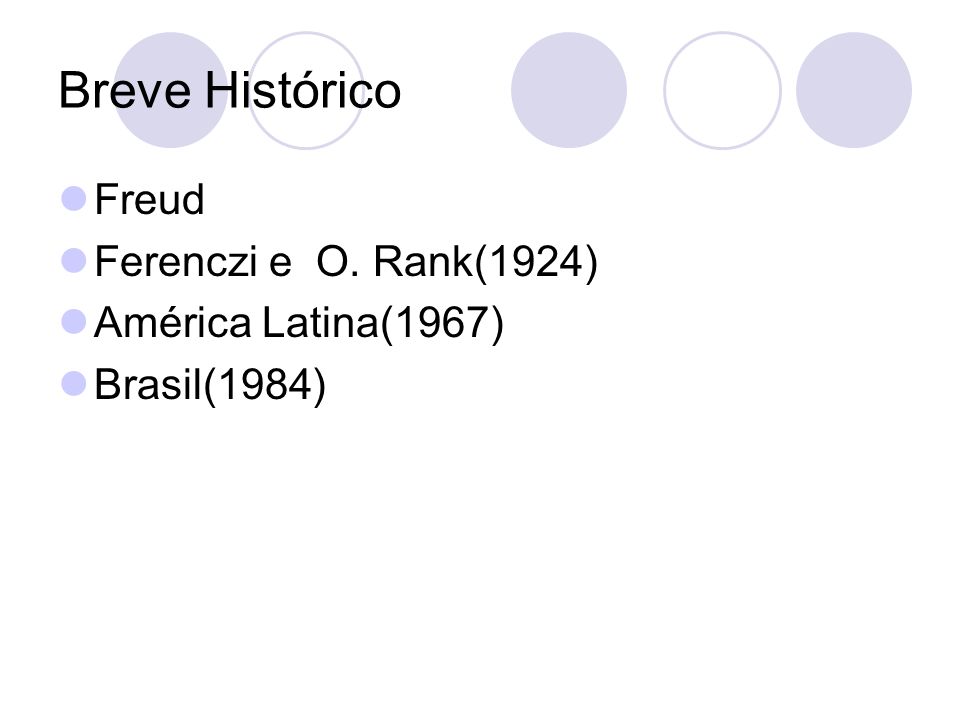Screen dimensions: 960x720
Task: Click the word "Histórico" in the title
Action: pyautogui.click(x=303, y=91)
